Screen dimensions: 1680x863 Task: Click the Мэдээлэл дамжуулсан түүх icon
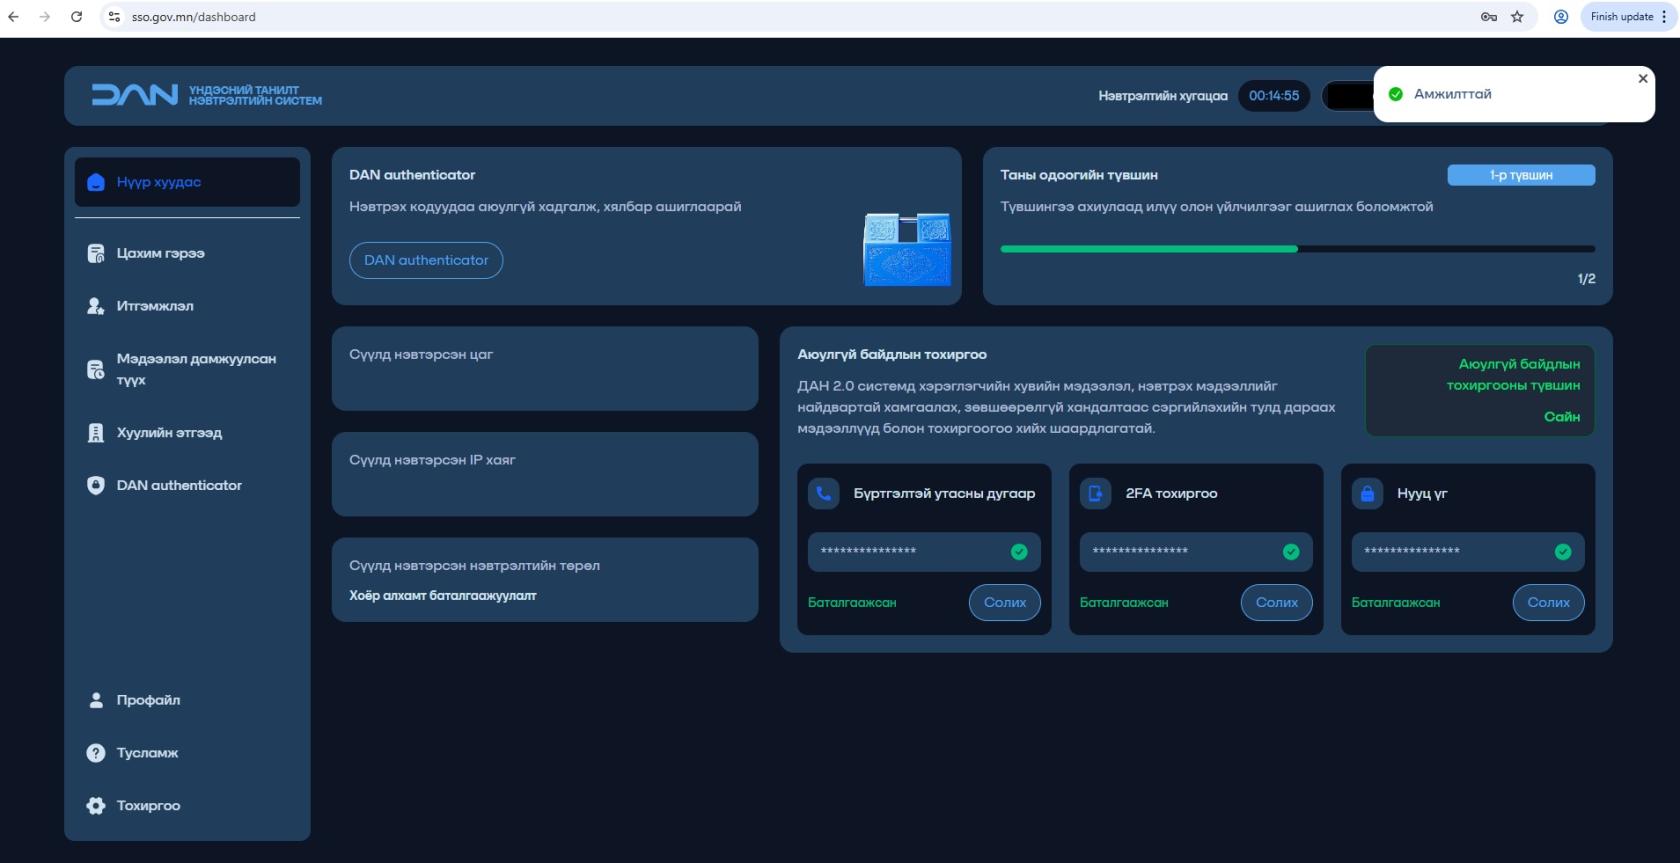pyautogui.click(x=96, y=370)
